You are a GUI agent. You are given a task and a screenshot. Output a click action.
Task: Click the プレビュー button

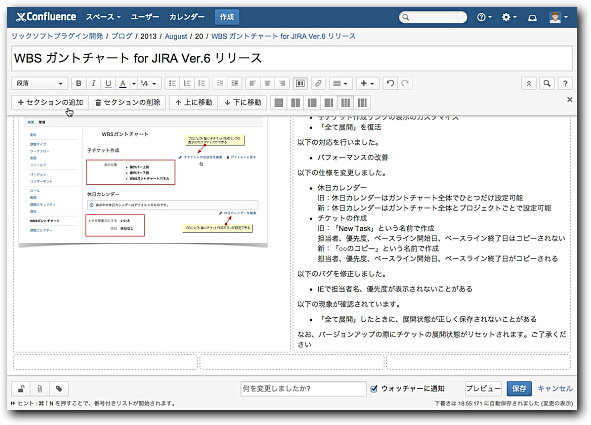pos(483,388)
